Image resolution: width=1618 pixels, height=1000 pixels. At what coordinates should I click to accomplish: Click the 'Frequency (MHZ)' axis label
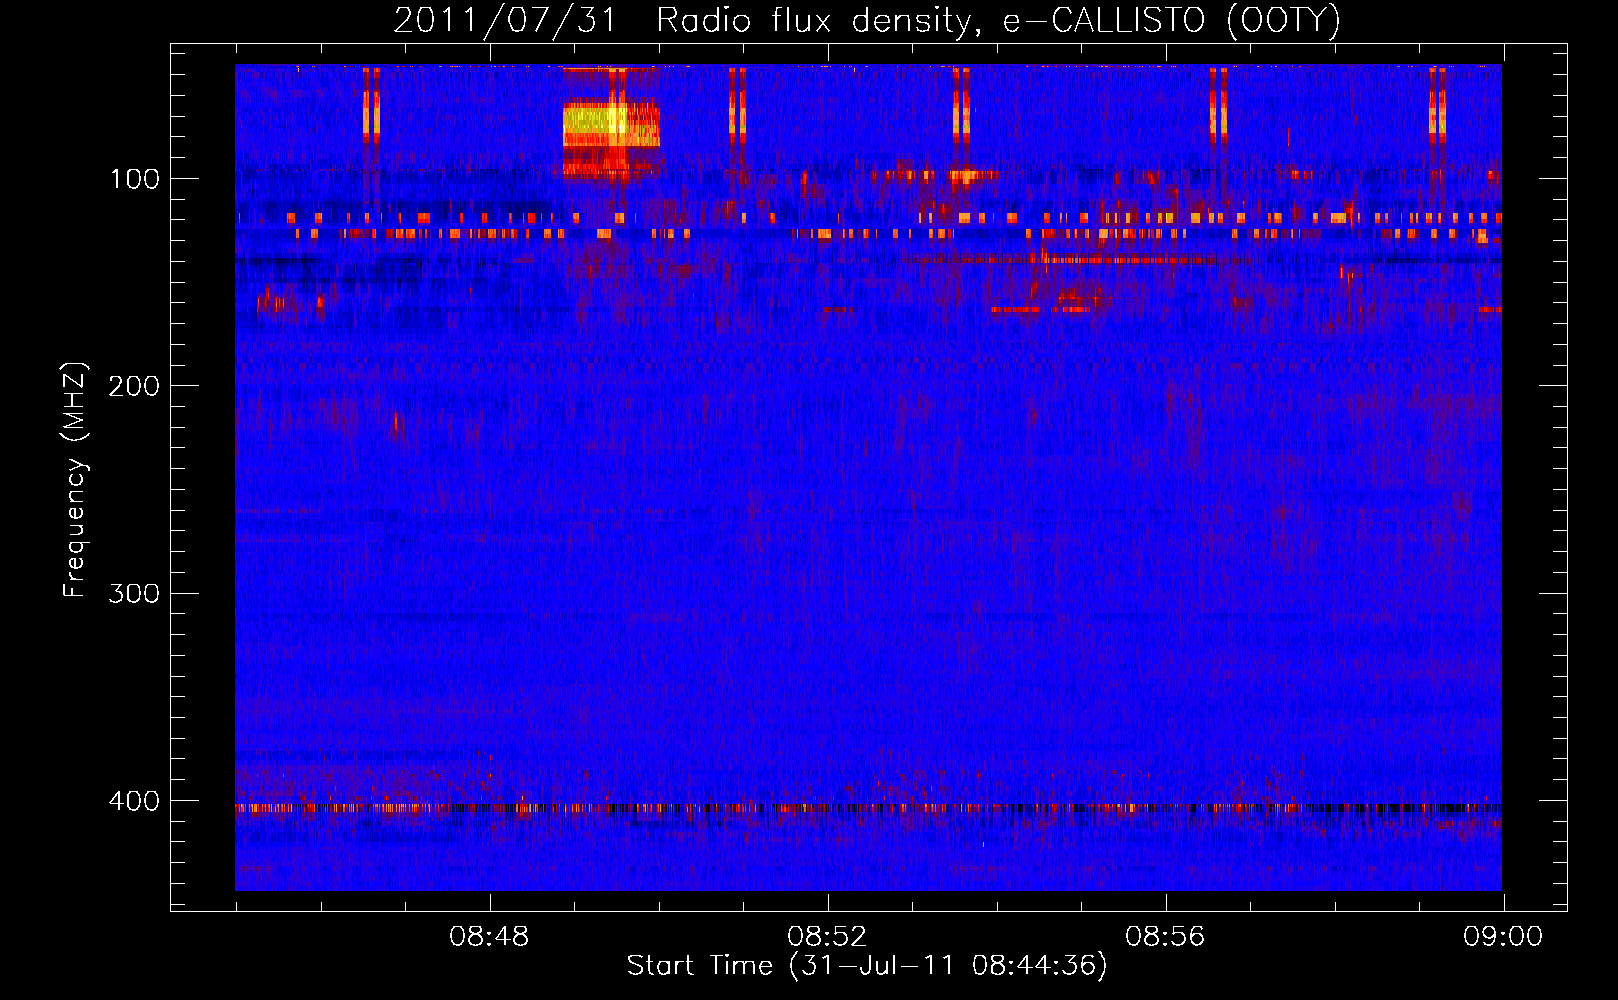click(x=75, y=480)
